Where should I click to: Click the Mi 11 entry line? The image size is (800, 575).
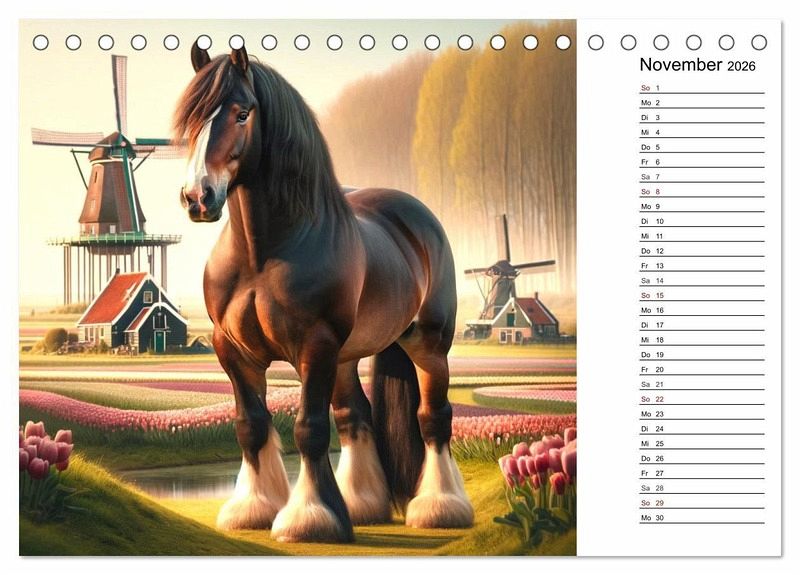coord(702,236)
